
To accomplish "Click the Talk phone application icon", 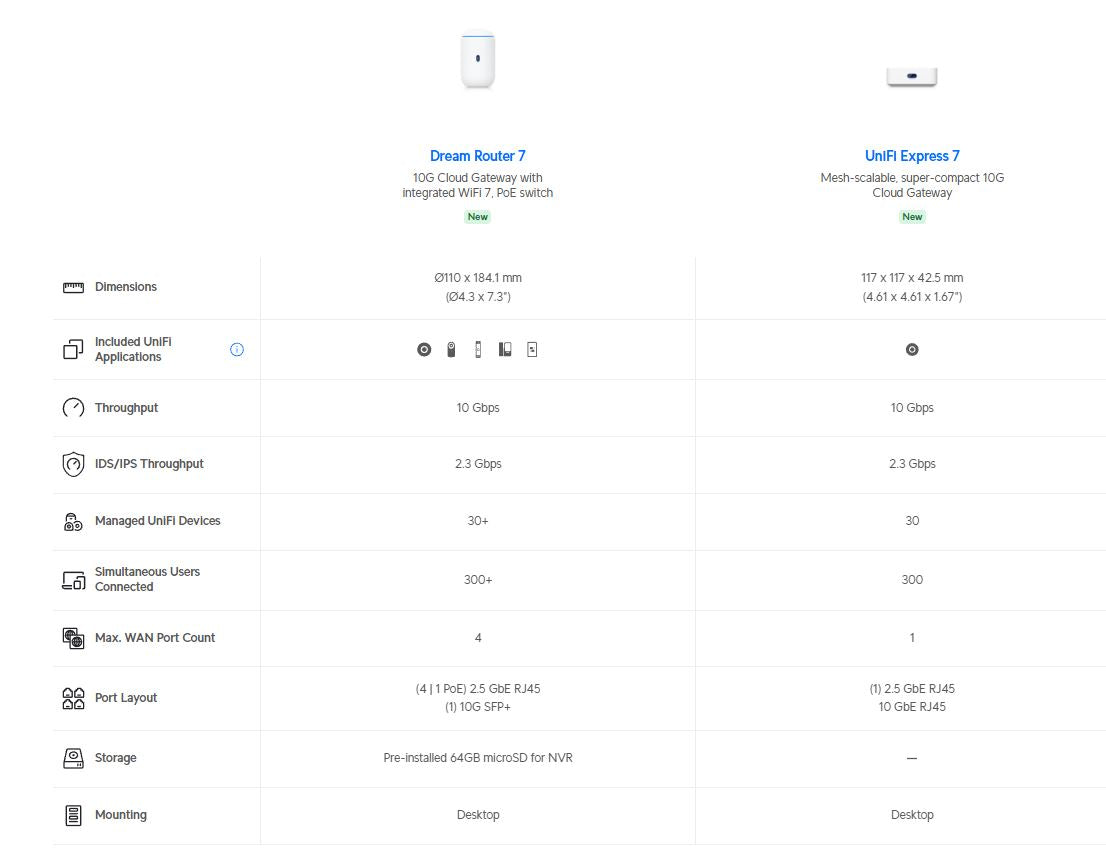I will [505, 350].
